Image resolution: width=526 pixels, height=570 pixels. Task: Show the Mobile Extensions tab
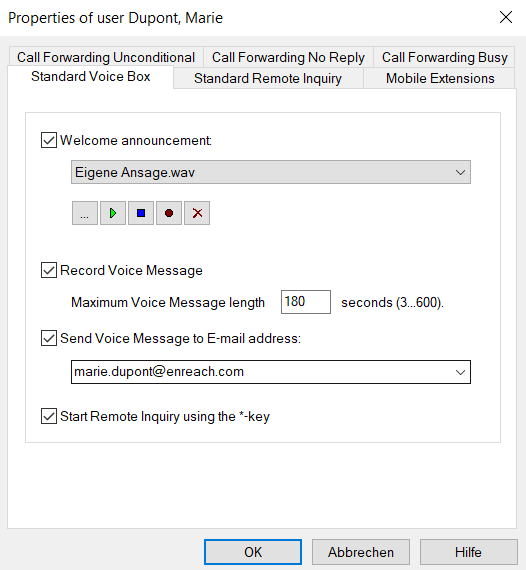439,78
